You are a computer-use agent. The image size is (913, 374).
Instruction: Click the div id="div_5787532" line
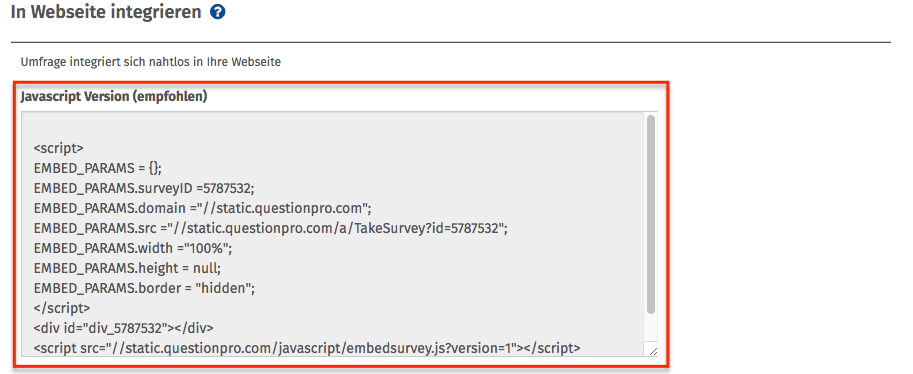pos(123,328)
